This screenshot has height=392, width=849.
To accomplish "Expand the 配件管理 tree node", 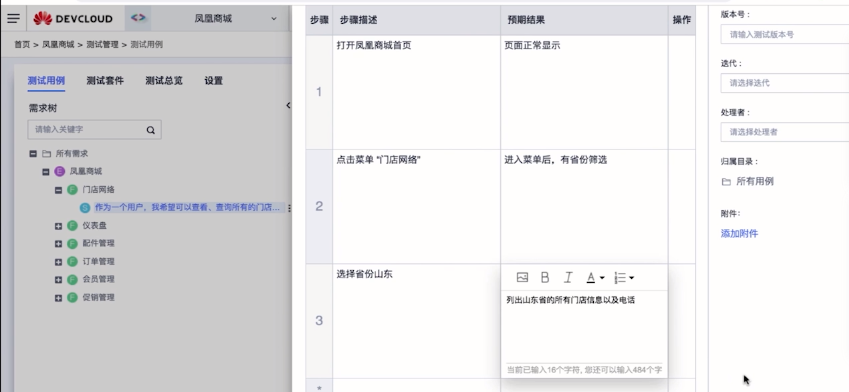I will click(x=58, y=244).
